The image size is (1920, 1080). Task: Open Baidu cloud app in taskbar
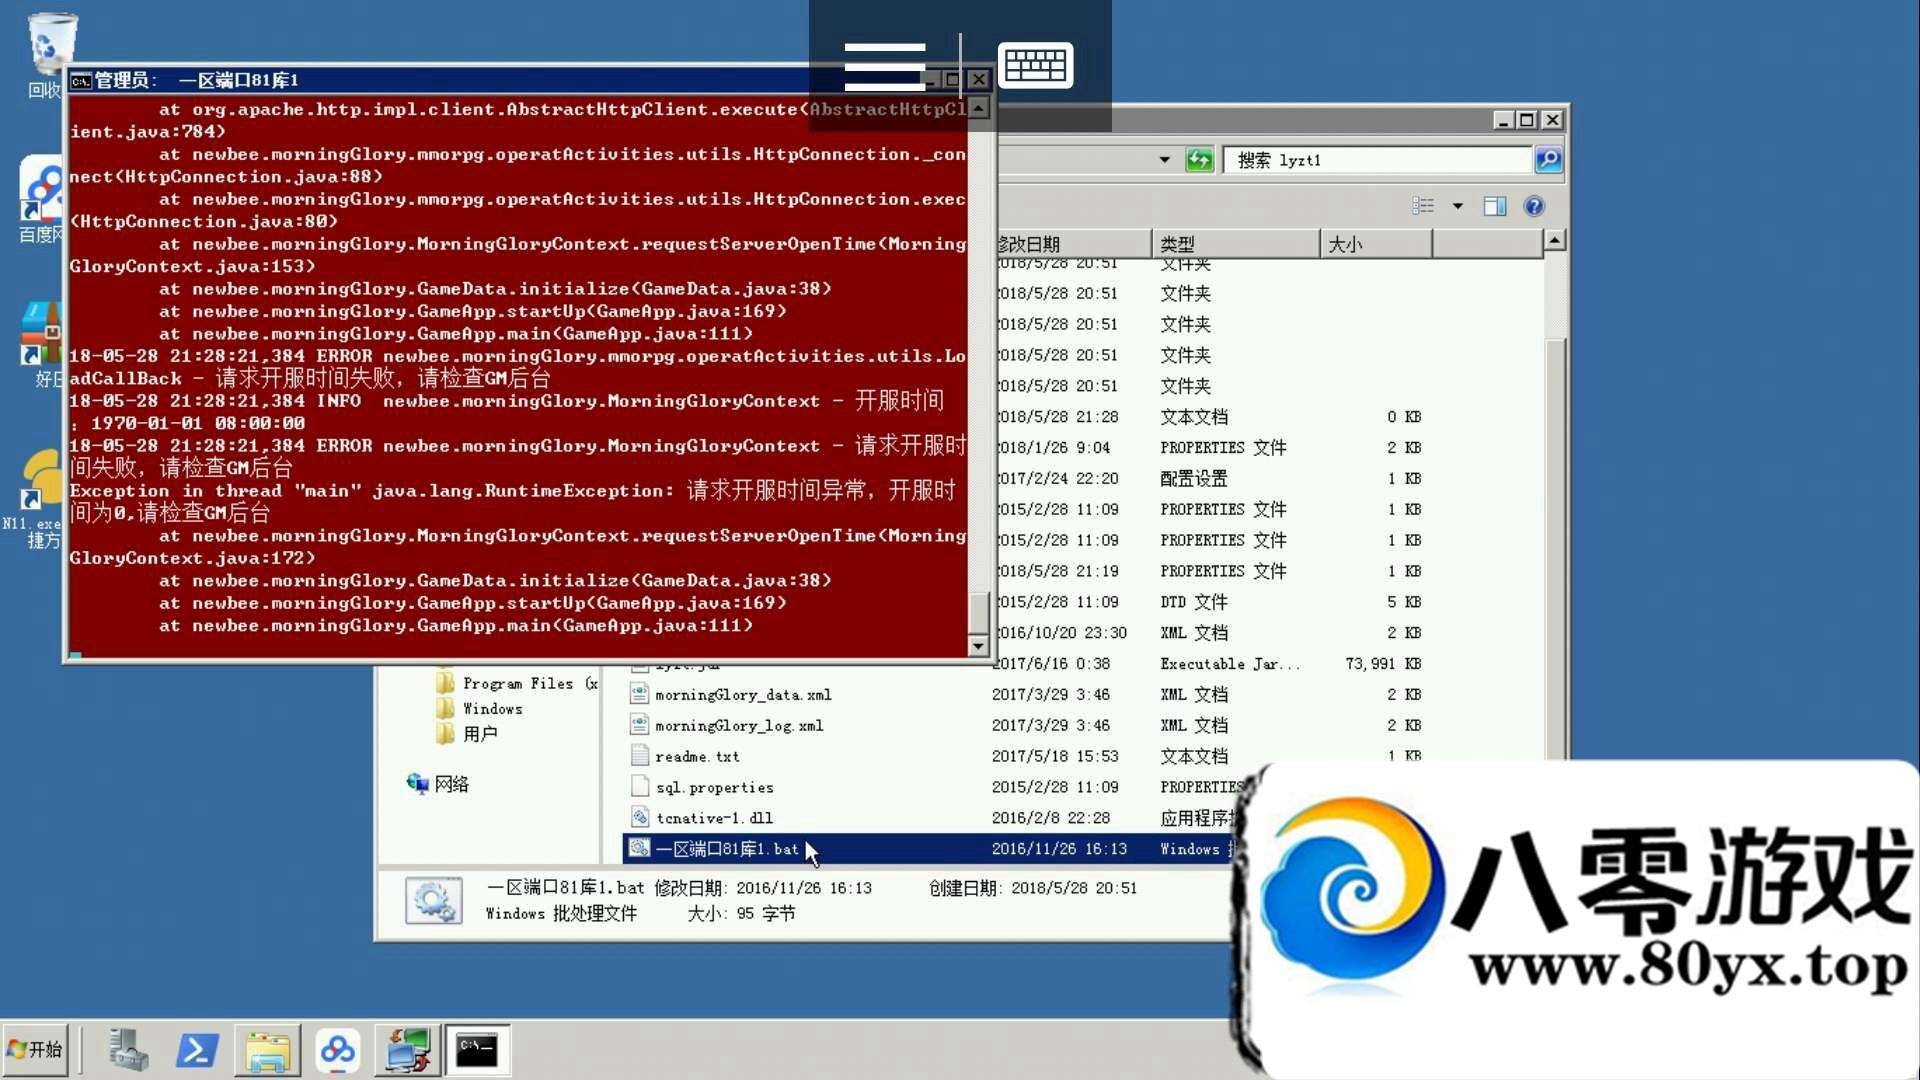pos(337,1050)
